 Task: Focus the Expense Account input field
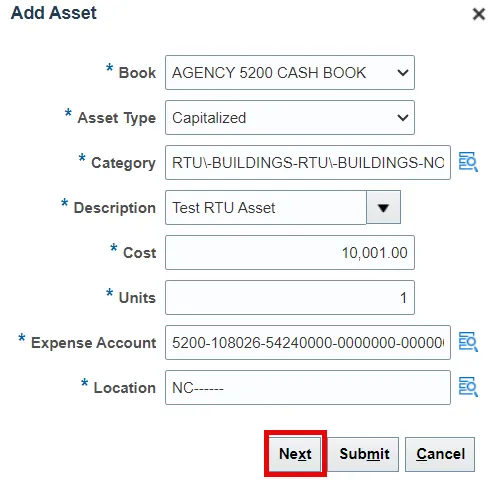coord(308,342)
